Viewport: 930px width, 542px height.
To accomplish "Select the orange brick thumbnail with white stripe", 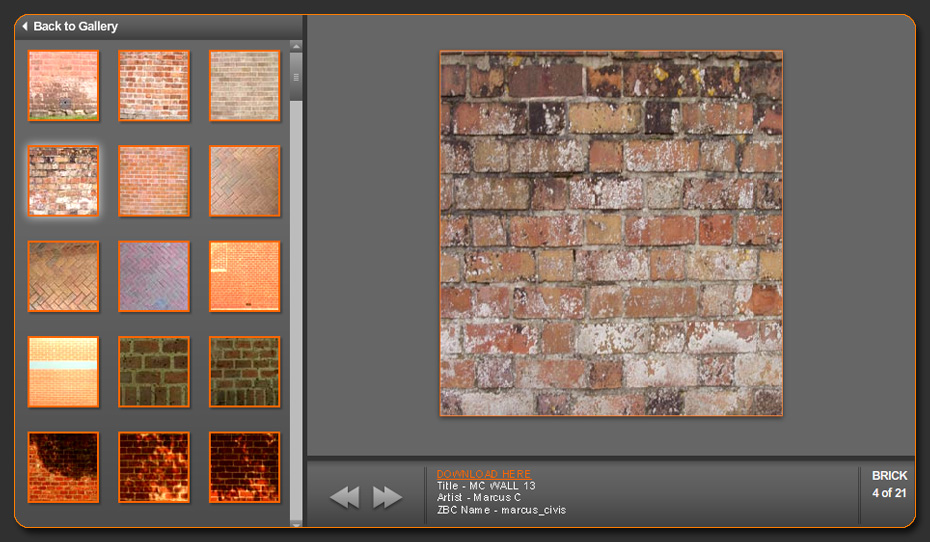I will pos(64,371).
